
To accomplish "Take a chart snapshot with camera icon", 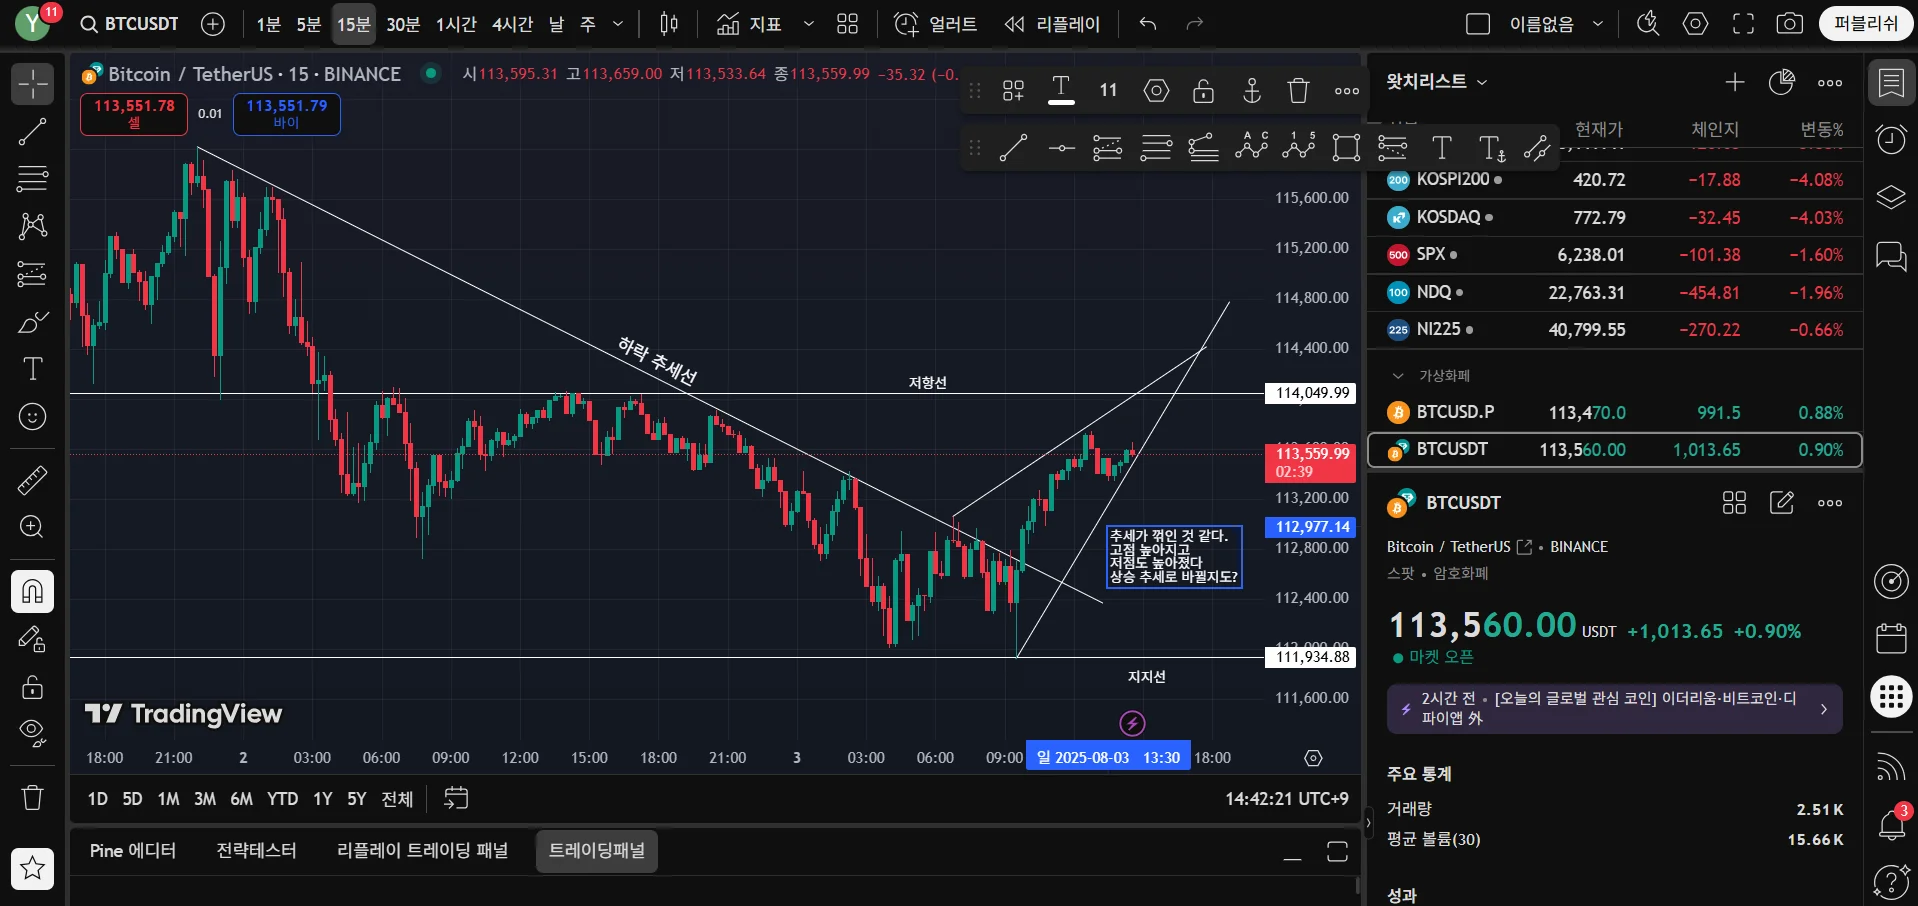I will point(1790,24).
